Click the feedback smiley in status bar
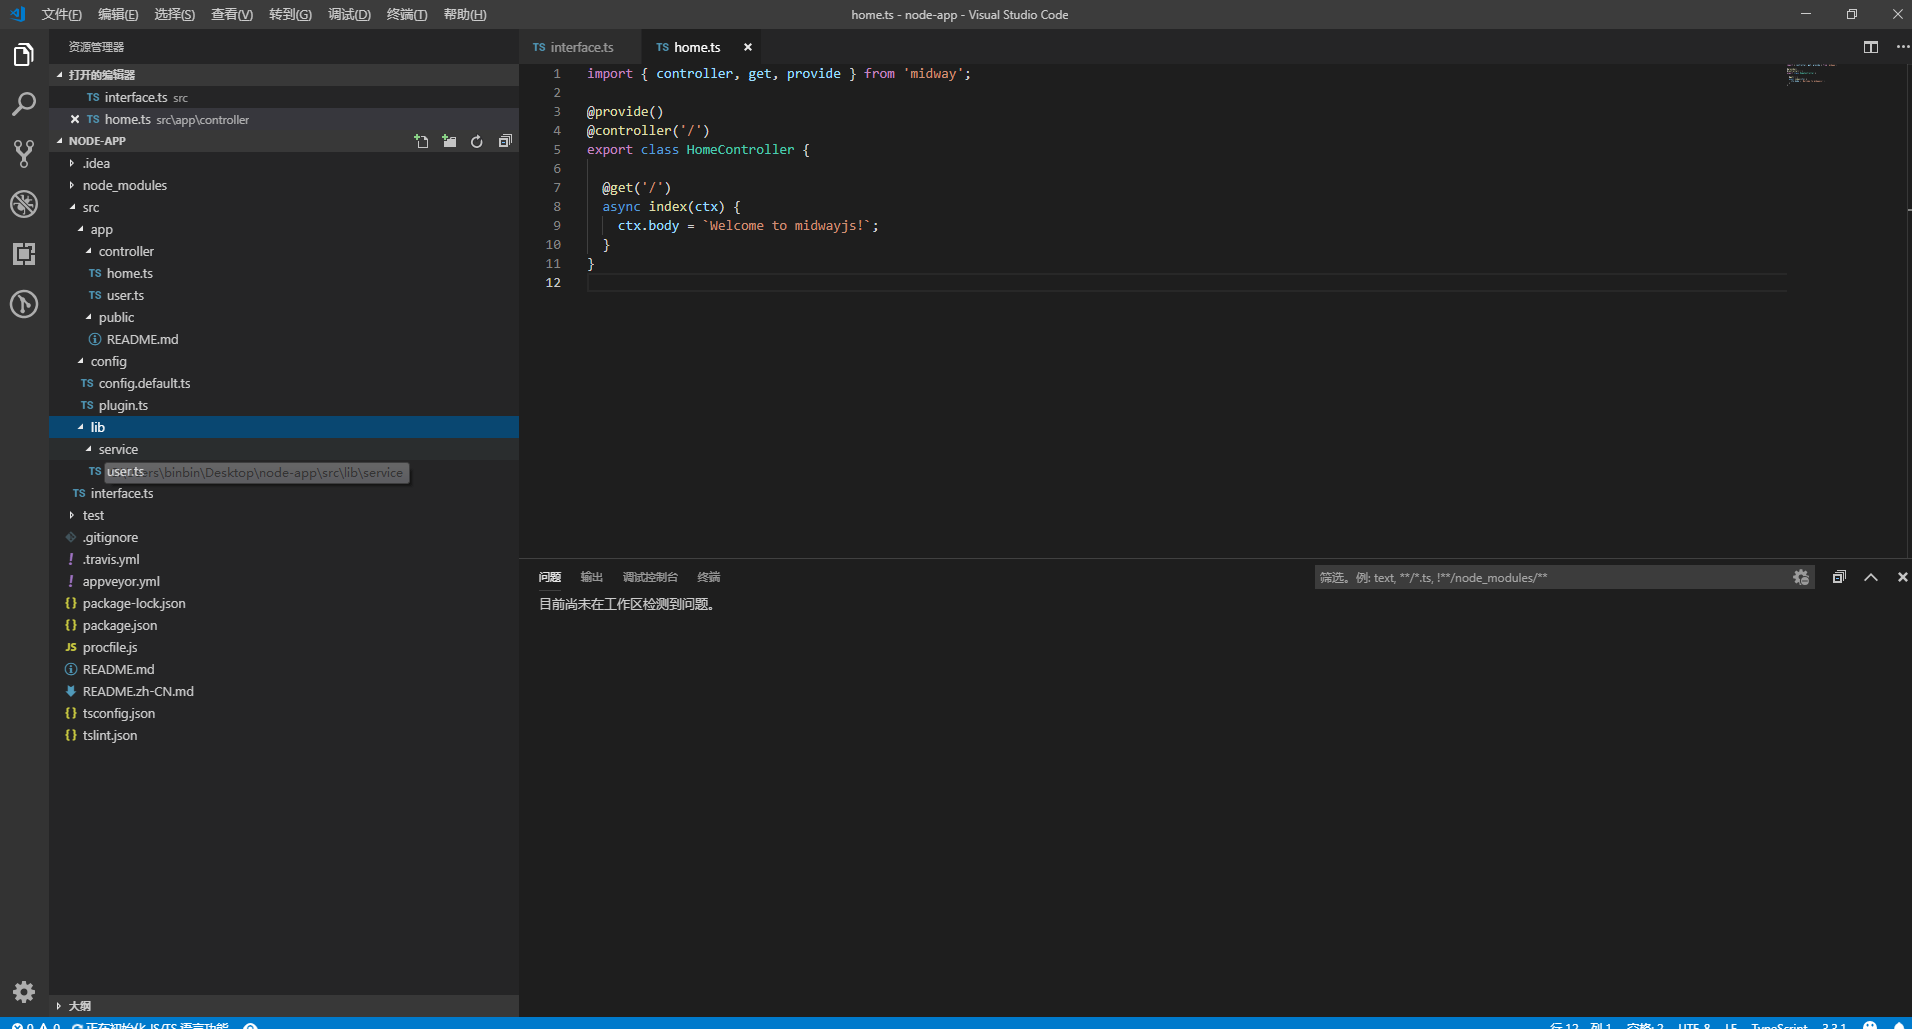1912x1029 pixels. click(x=1869, y=1025)
